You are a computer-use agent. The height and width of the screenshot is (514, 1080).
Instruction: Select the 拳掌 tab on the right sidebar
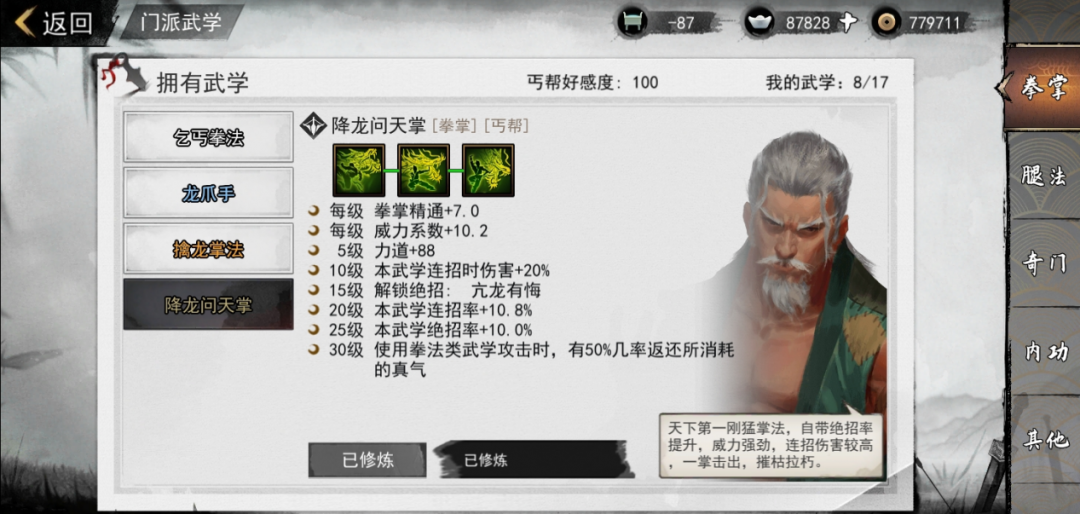tap(1041, 88)
